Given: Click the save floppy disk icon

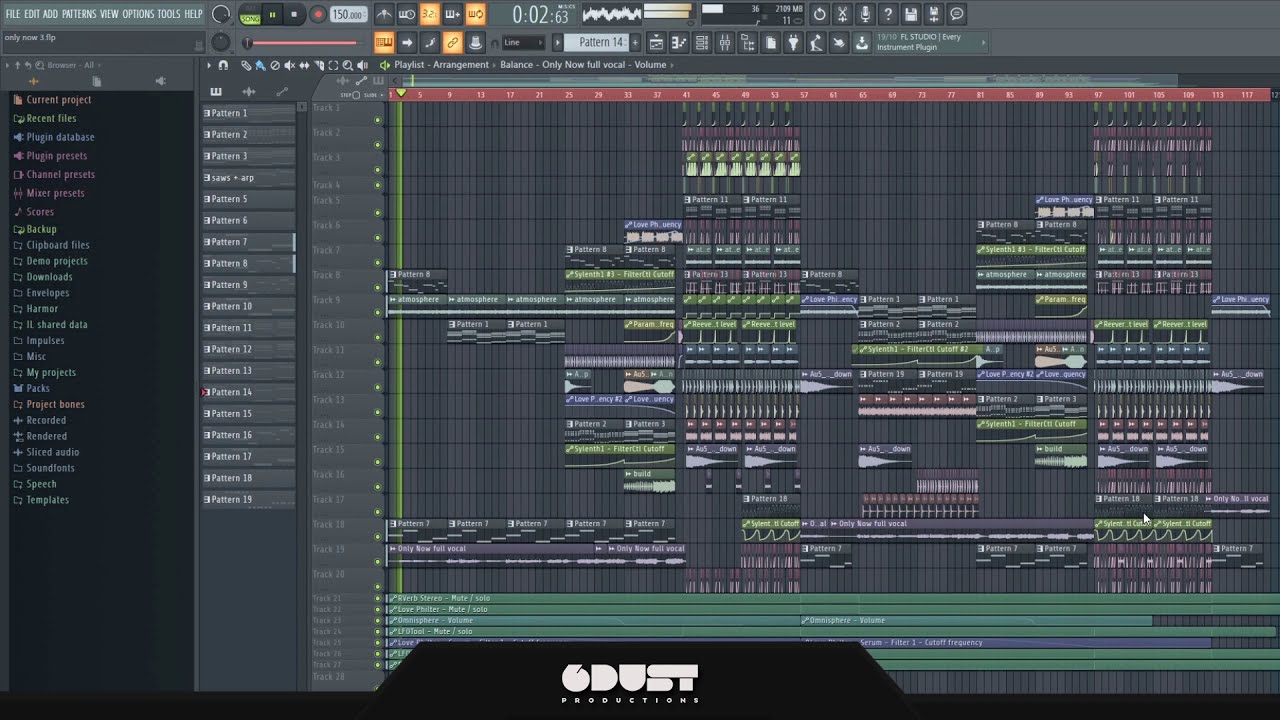Looking at the screenshot, I should coord(911,14).
